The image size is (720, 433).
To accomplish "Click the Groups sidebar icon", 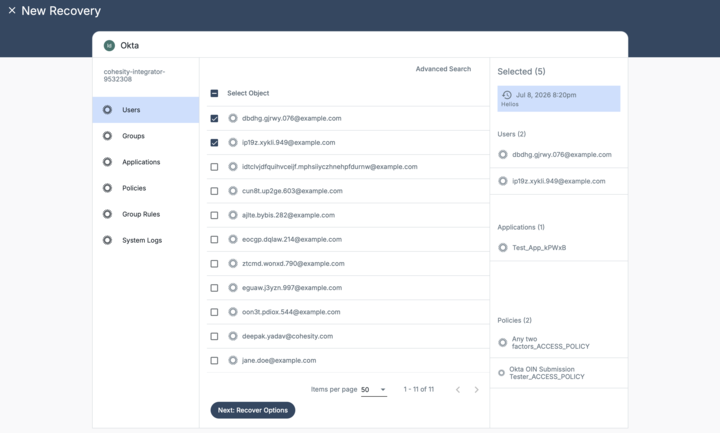I will 107,136.
